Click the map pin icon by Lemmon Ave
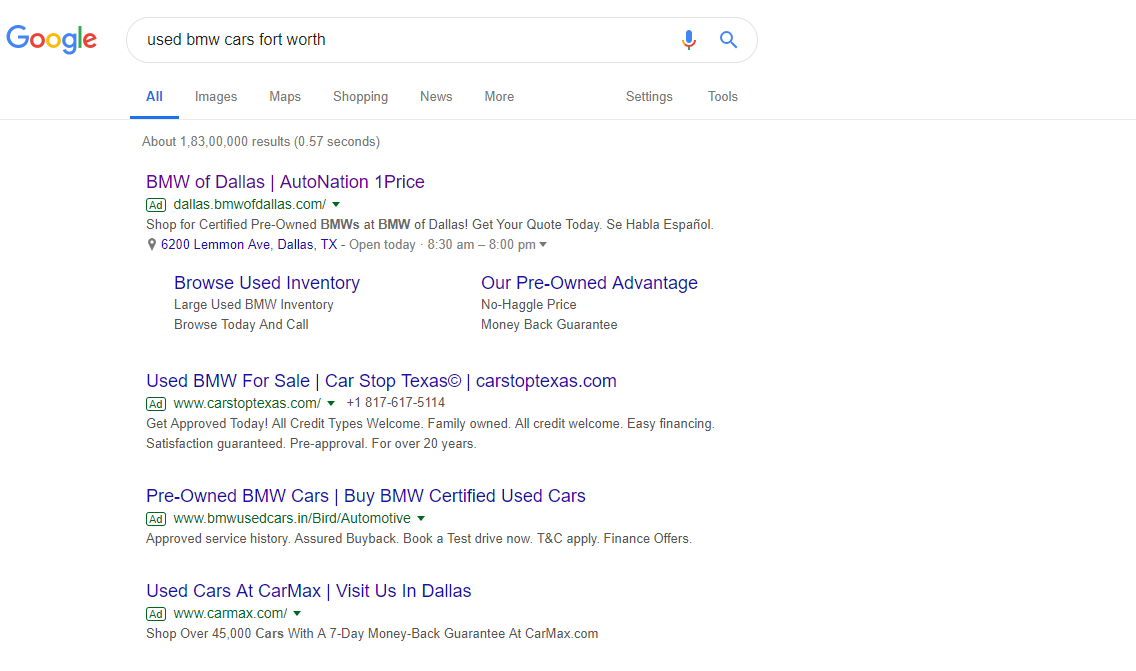 pyautogui.click(x=151, y=245)
